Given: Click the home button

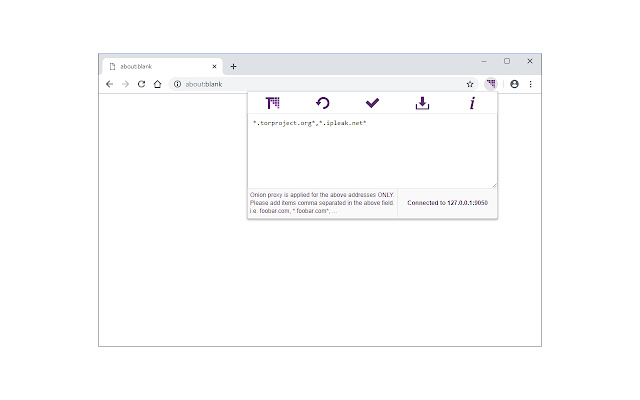Looking at the screenshot, I should (158, 84).
